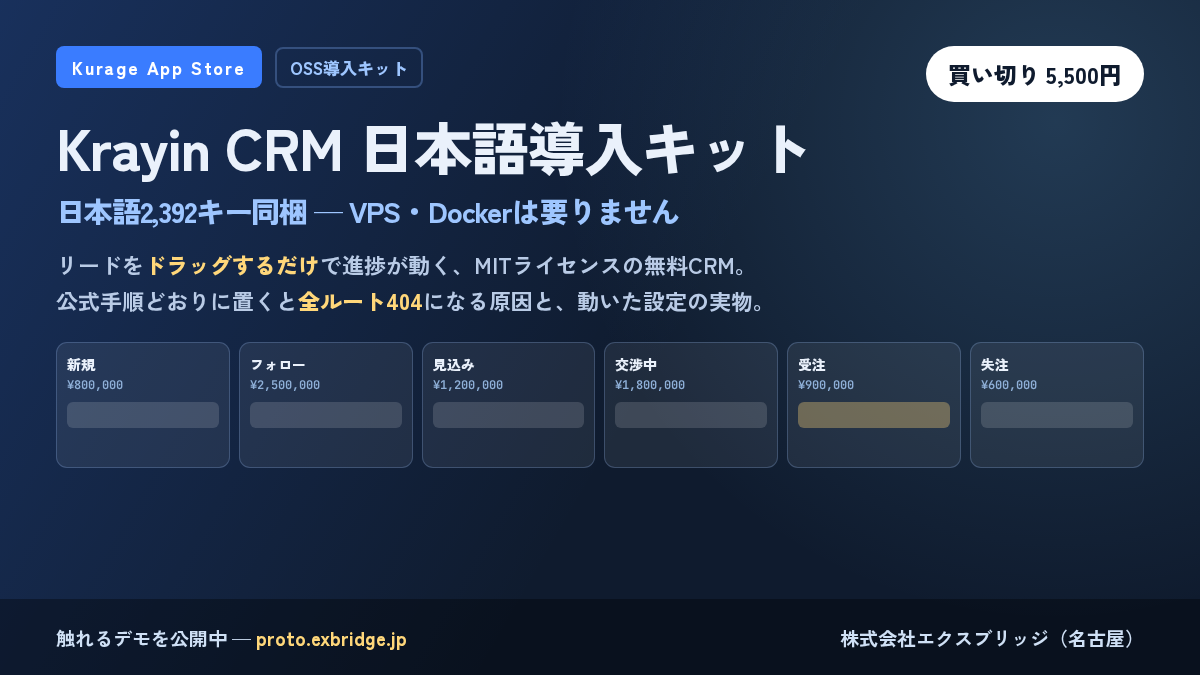The image size is (1200, 675).
Task: Click the 買い切り 5,500円 price pill
Action: pos(1035,74)
